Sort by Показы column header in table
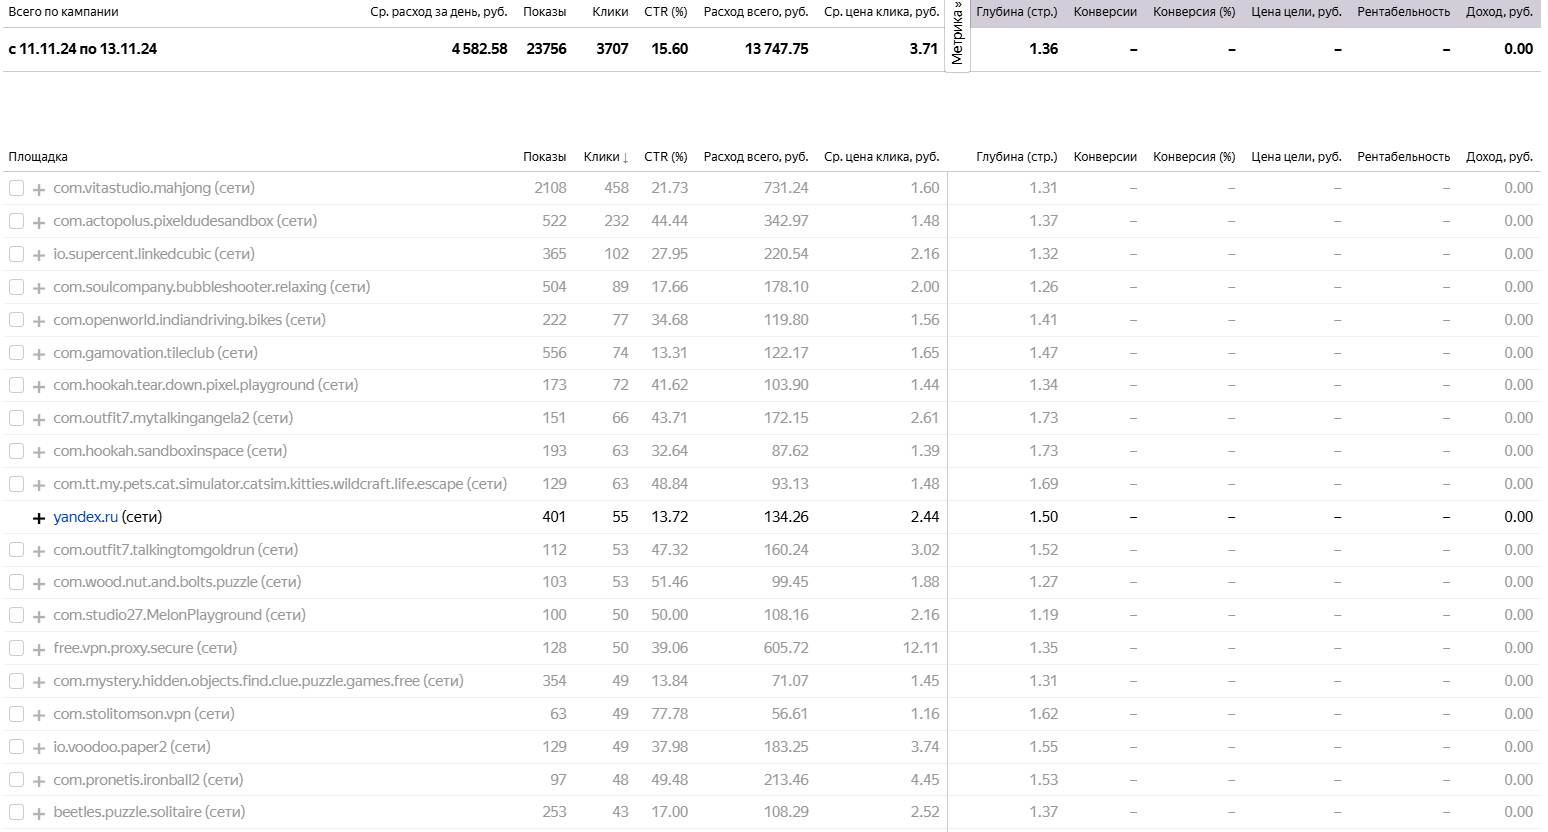 [544, 157]
